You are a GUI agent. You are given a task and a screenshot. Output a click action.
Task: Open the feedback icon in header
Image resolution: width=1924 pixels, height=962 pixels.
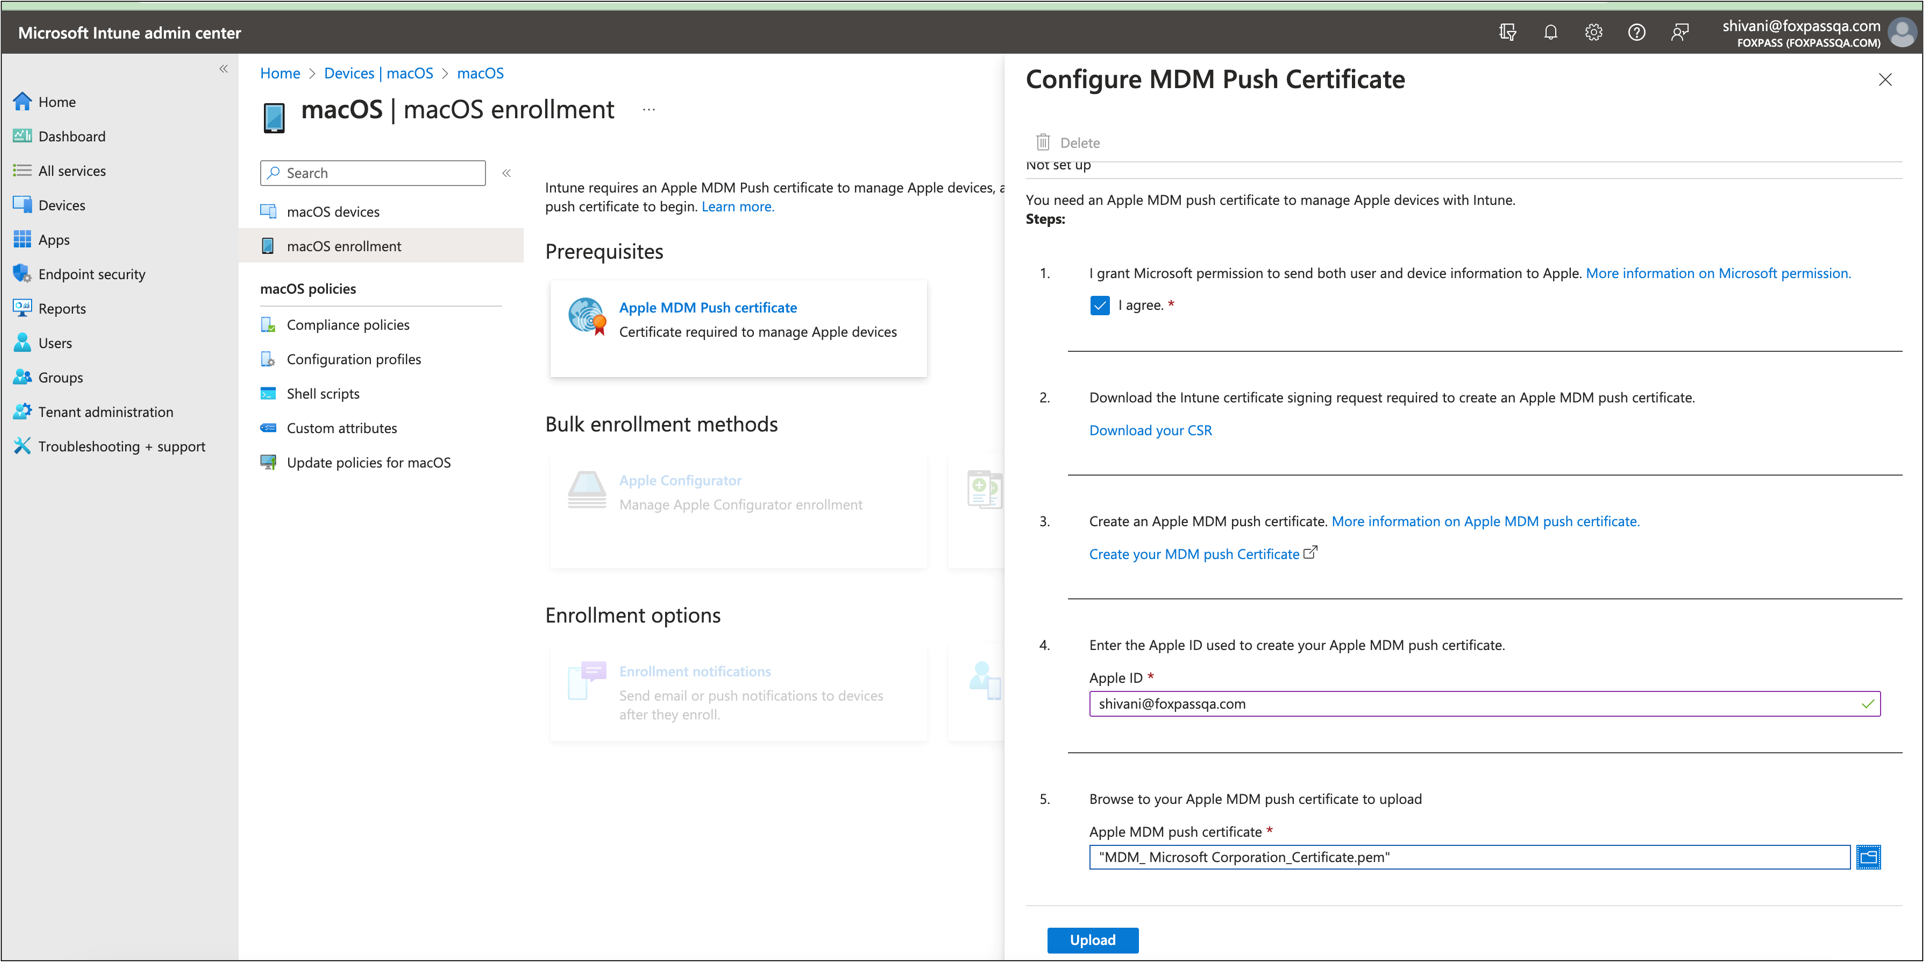[1680, 32]
